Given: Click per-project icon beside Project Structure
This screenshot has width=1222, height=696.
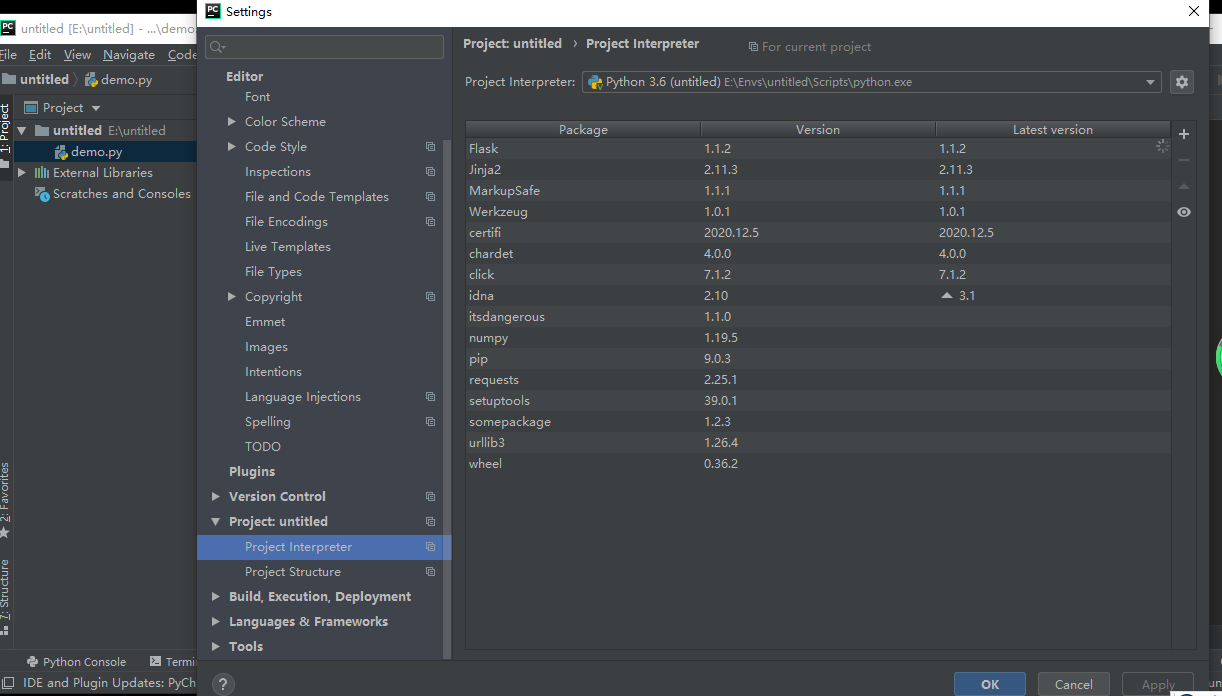Looking at the screenshot, I should pos(430,572).
